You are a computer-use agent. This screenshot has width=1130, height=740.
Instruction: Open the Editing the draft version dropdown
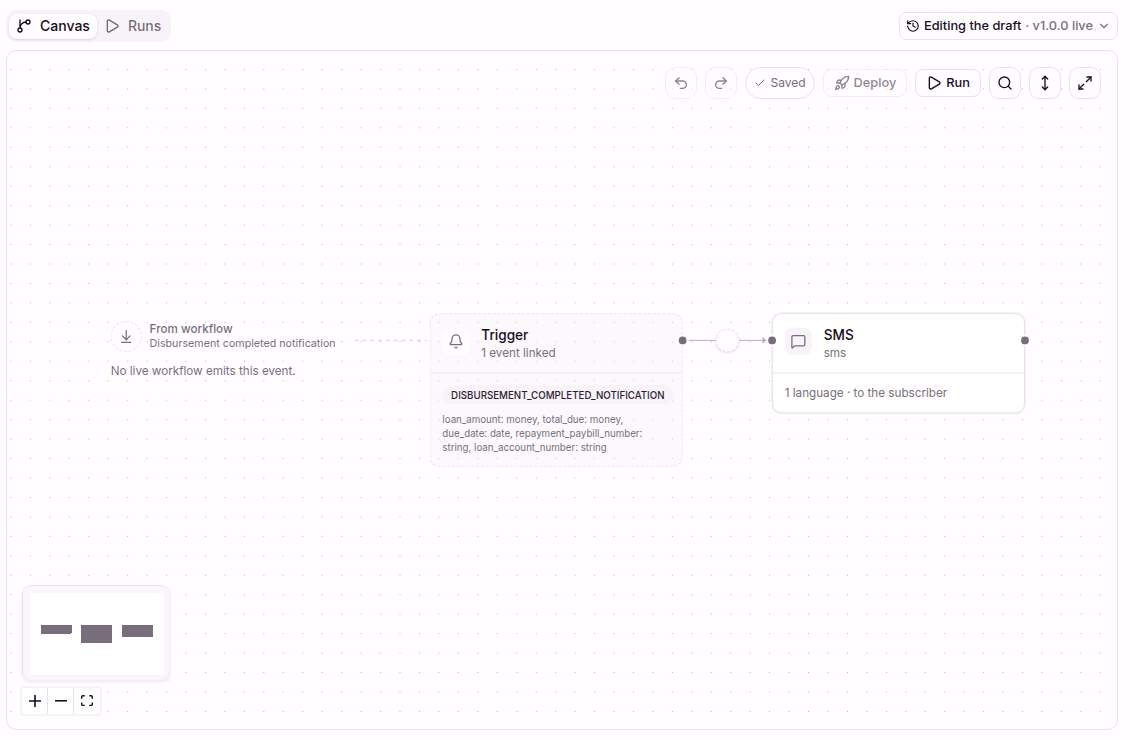[x=1007, y=26]
